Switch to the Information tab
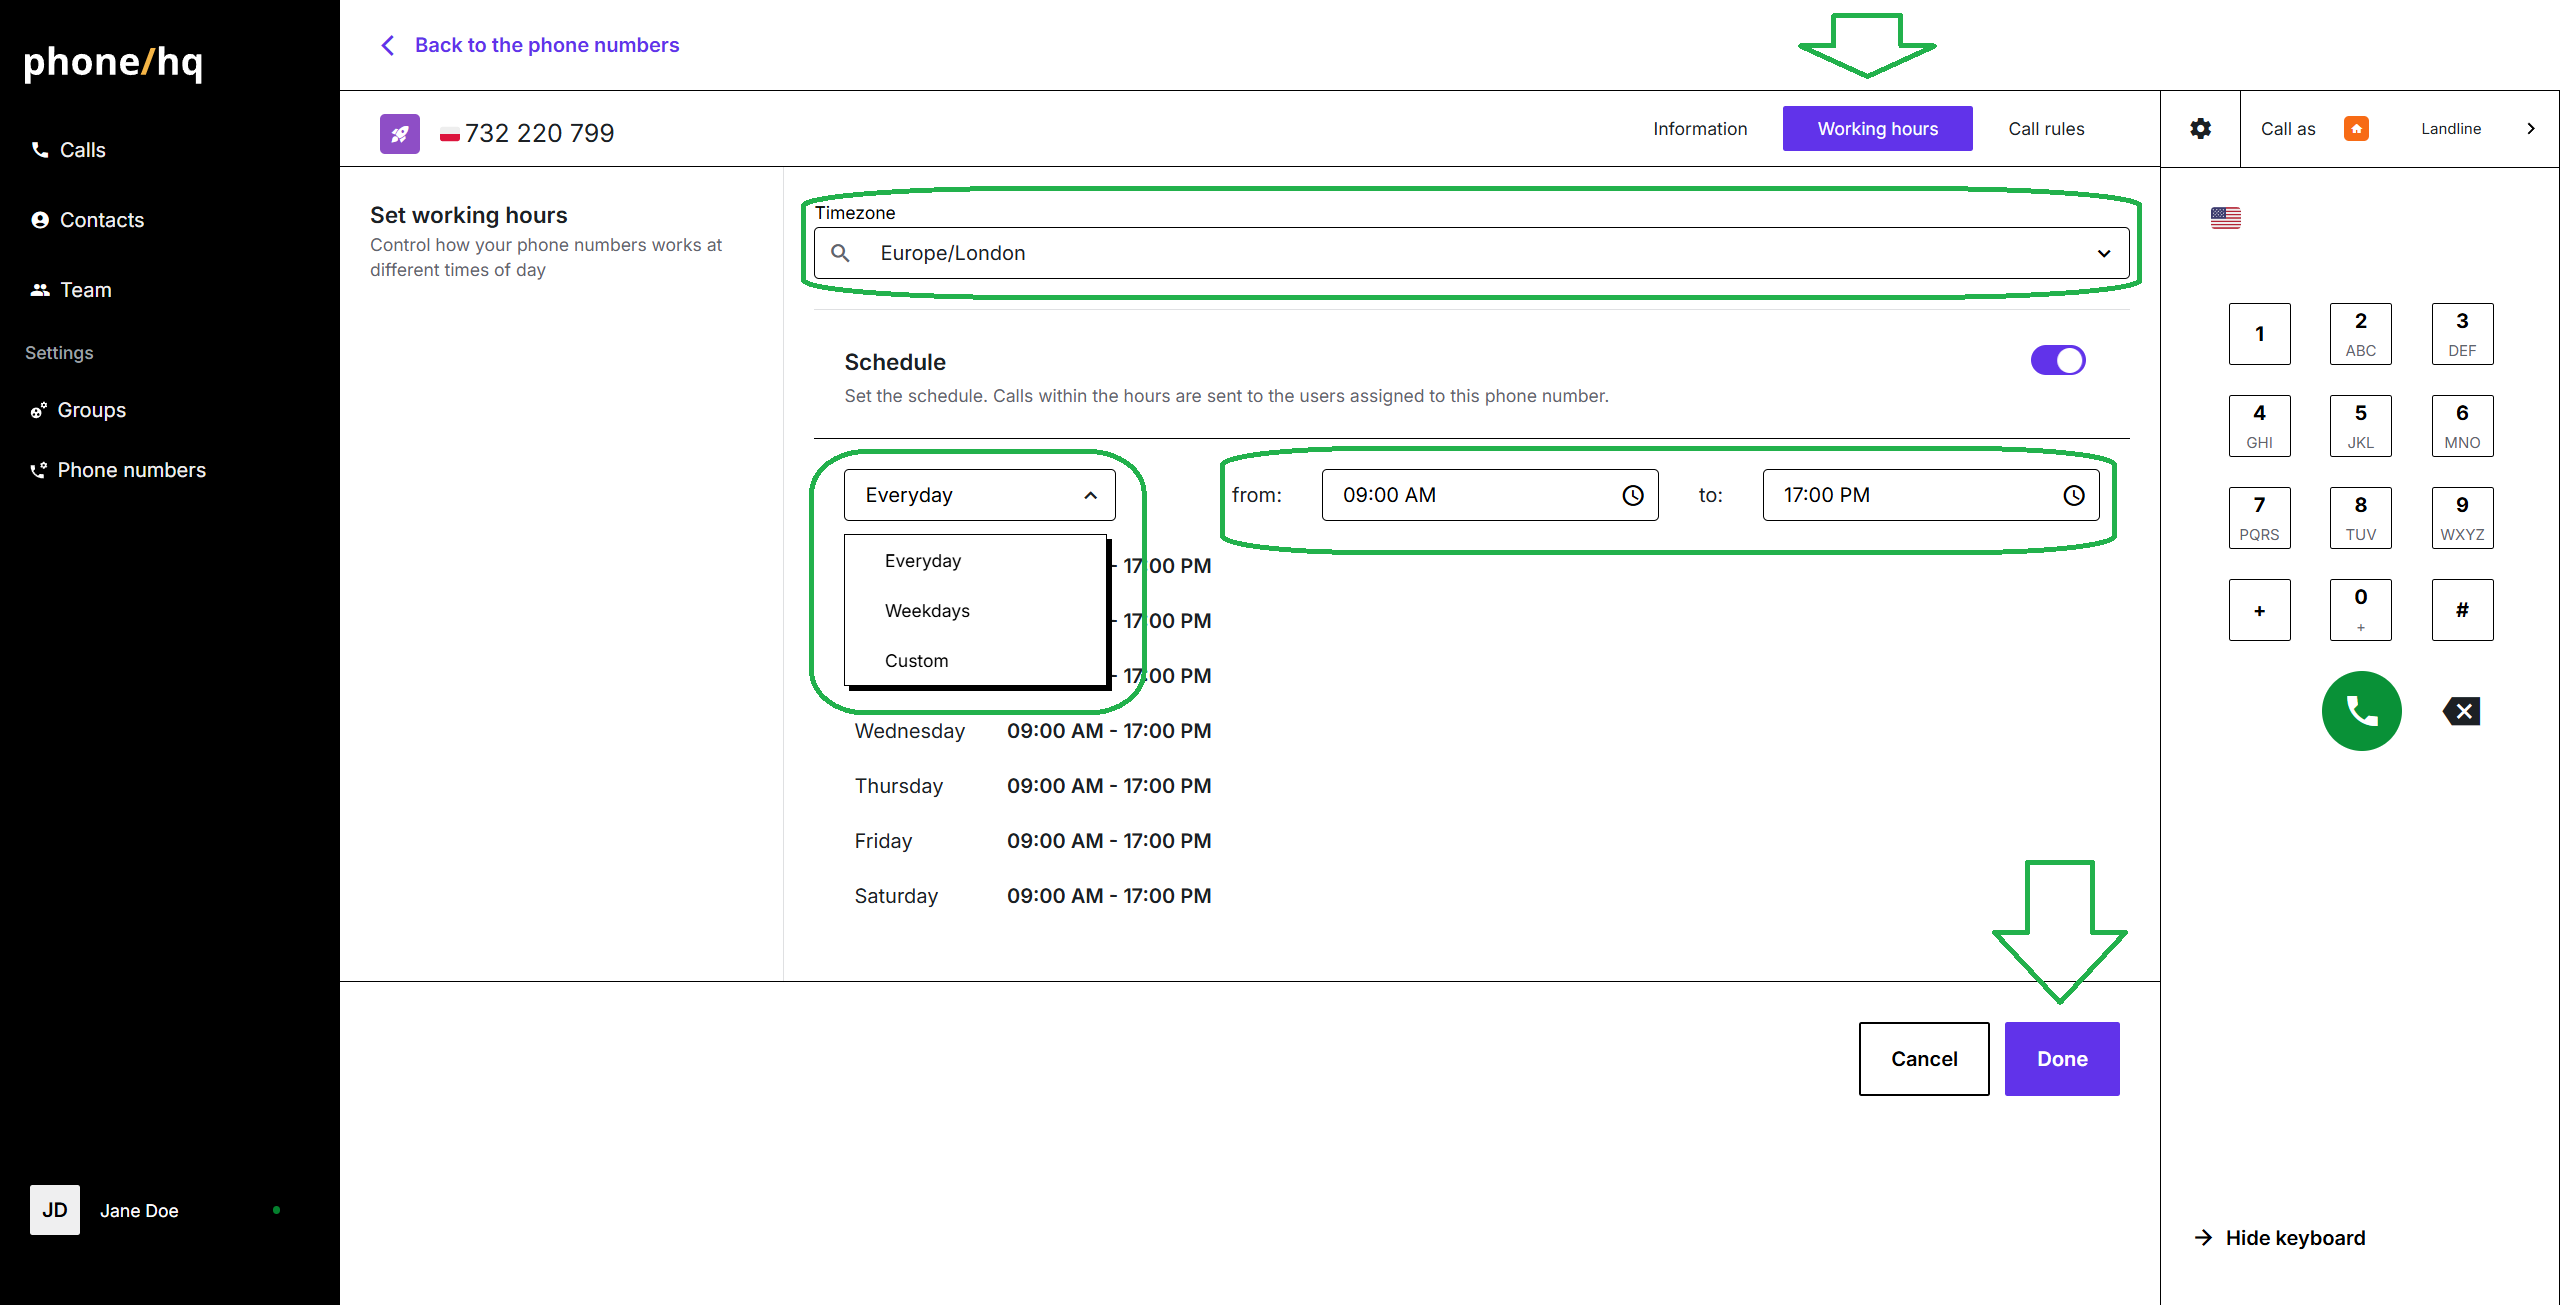 tap(1699, 129)
